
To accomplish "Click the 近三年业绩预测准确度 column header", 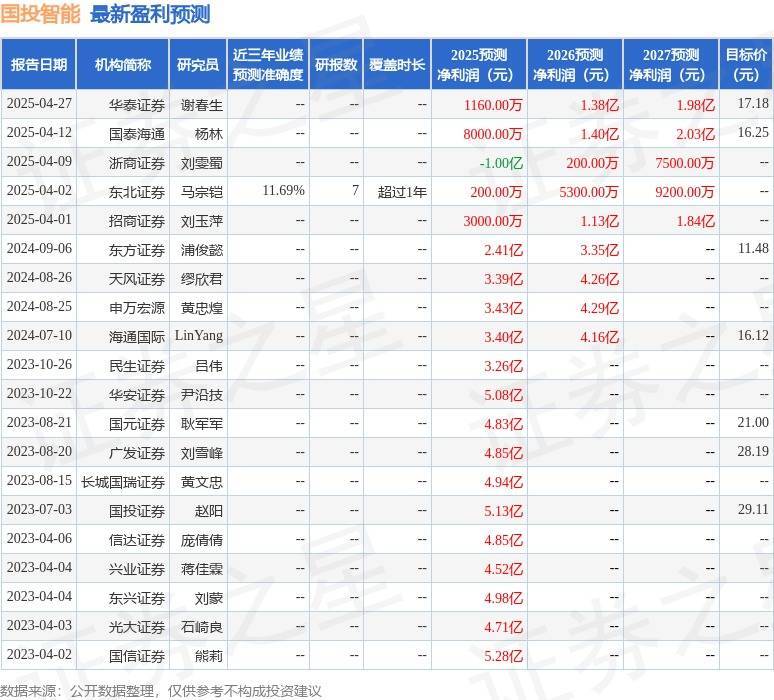I will (268, 65).
